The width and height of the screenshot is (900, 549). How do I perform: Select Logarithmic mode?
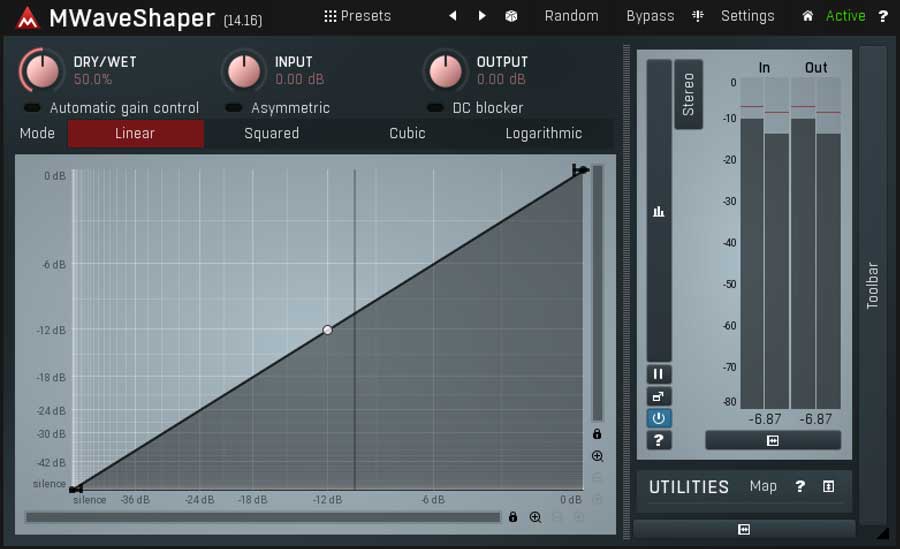click(543, 133)
